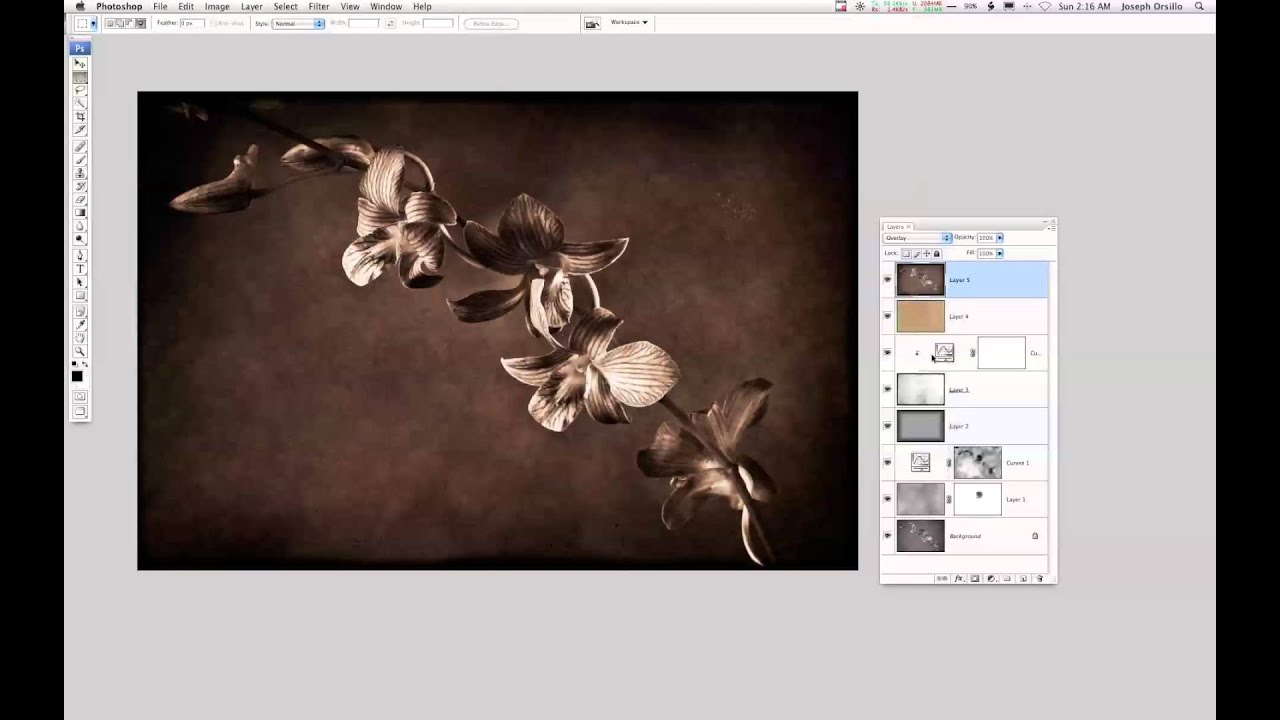The image size is (1280, 720).
Task: Select the Crop tool
Action: tap(80, 117)
